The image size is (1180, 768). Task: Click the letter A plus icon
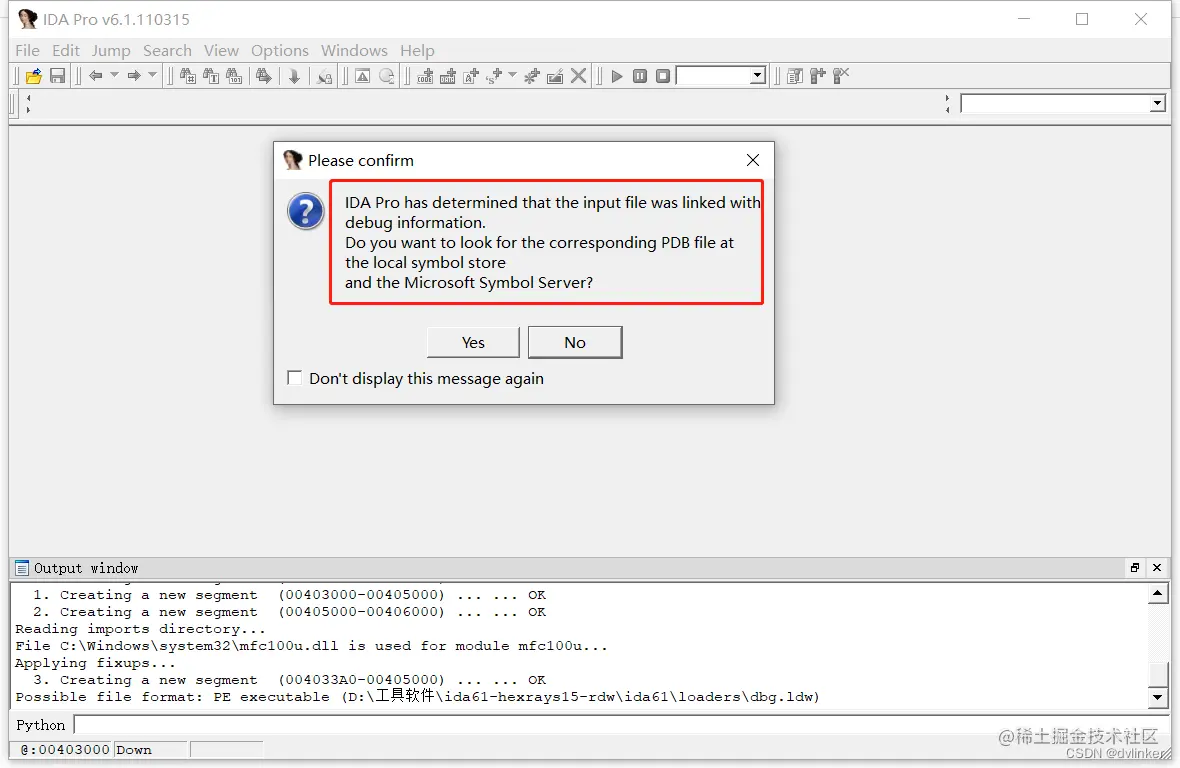[x=471, y=76]
